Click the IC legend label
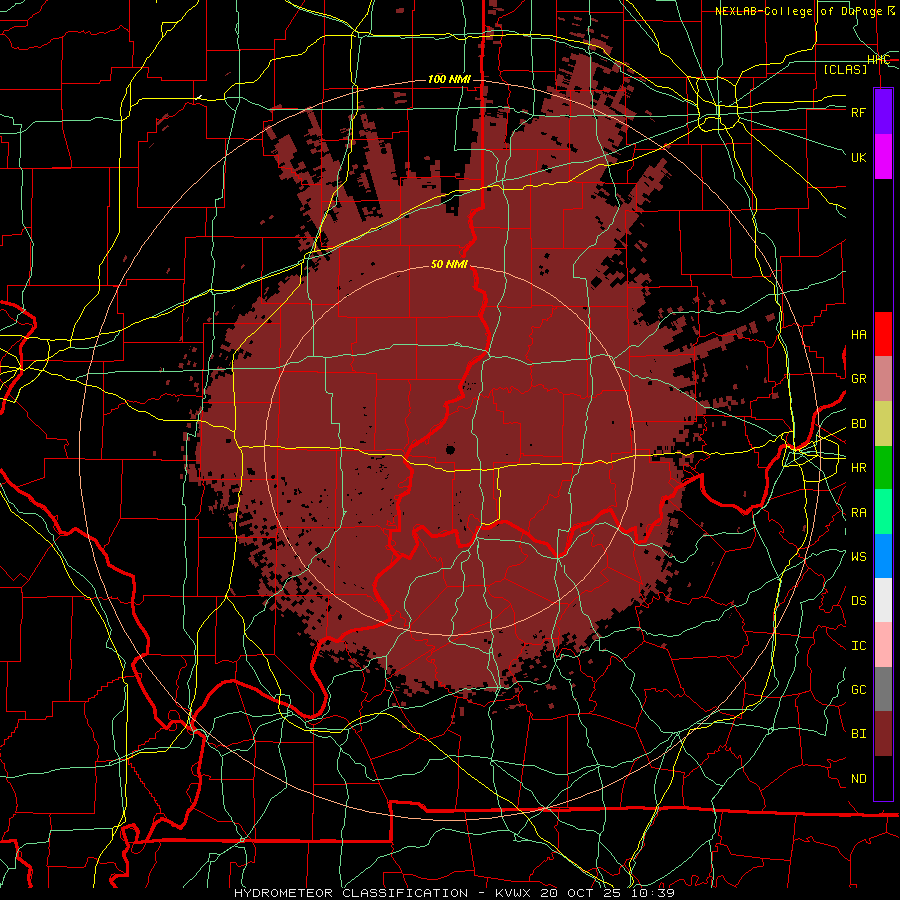The image size is (900, 900). pos(859,646)
